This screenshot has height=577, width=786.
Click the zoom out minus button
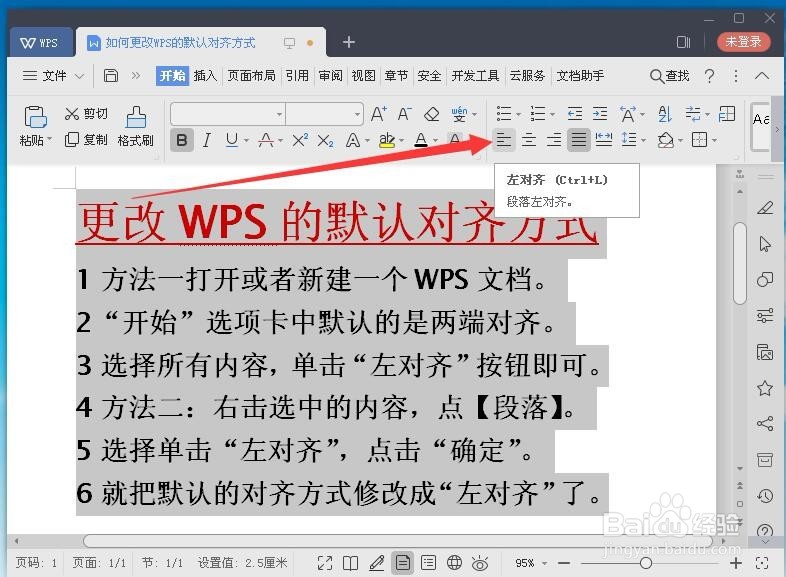pyautogui.click(x=564, y=563)
